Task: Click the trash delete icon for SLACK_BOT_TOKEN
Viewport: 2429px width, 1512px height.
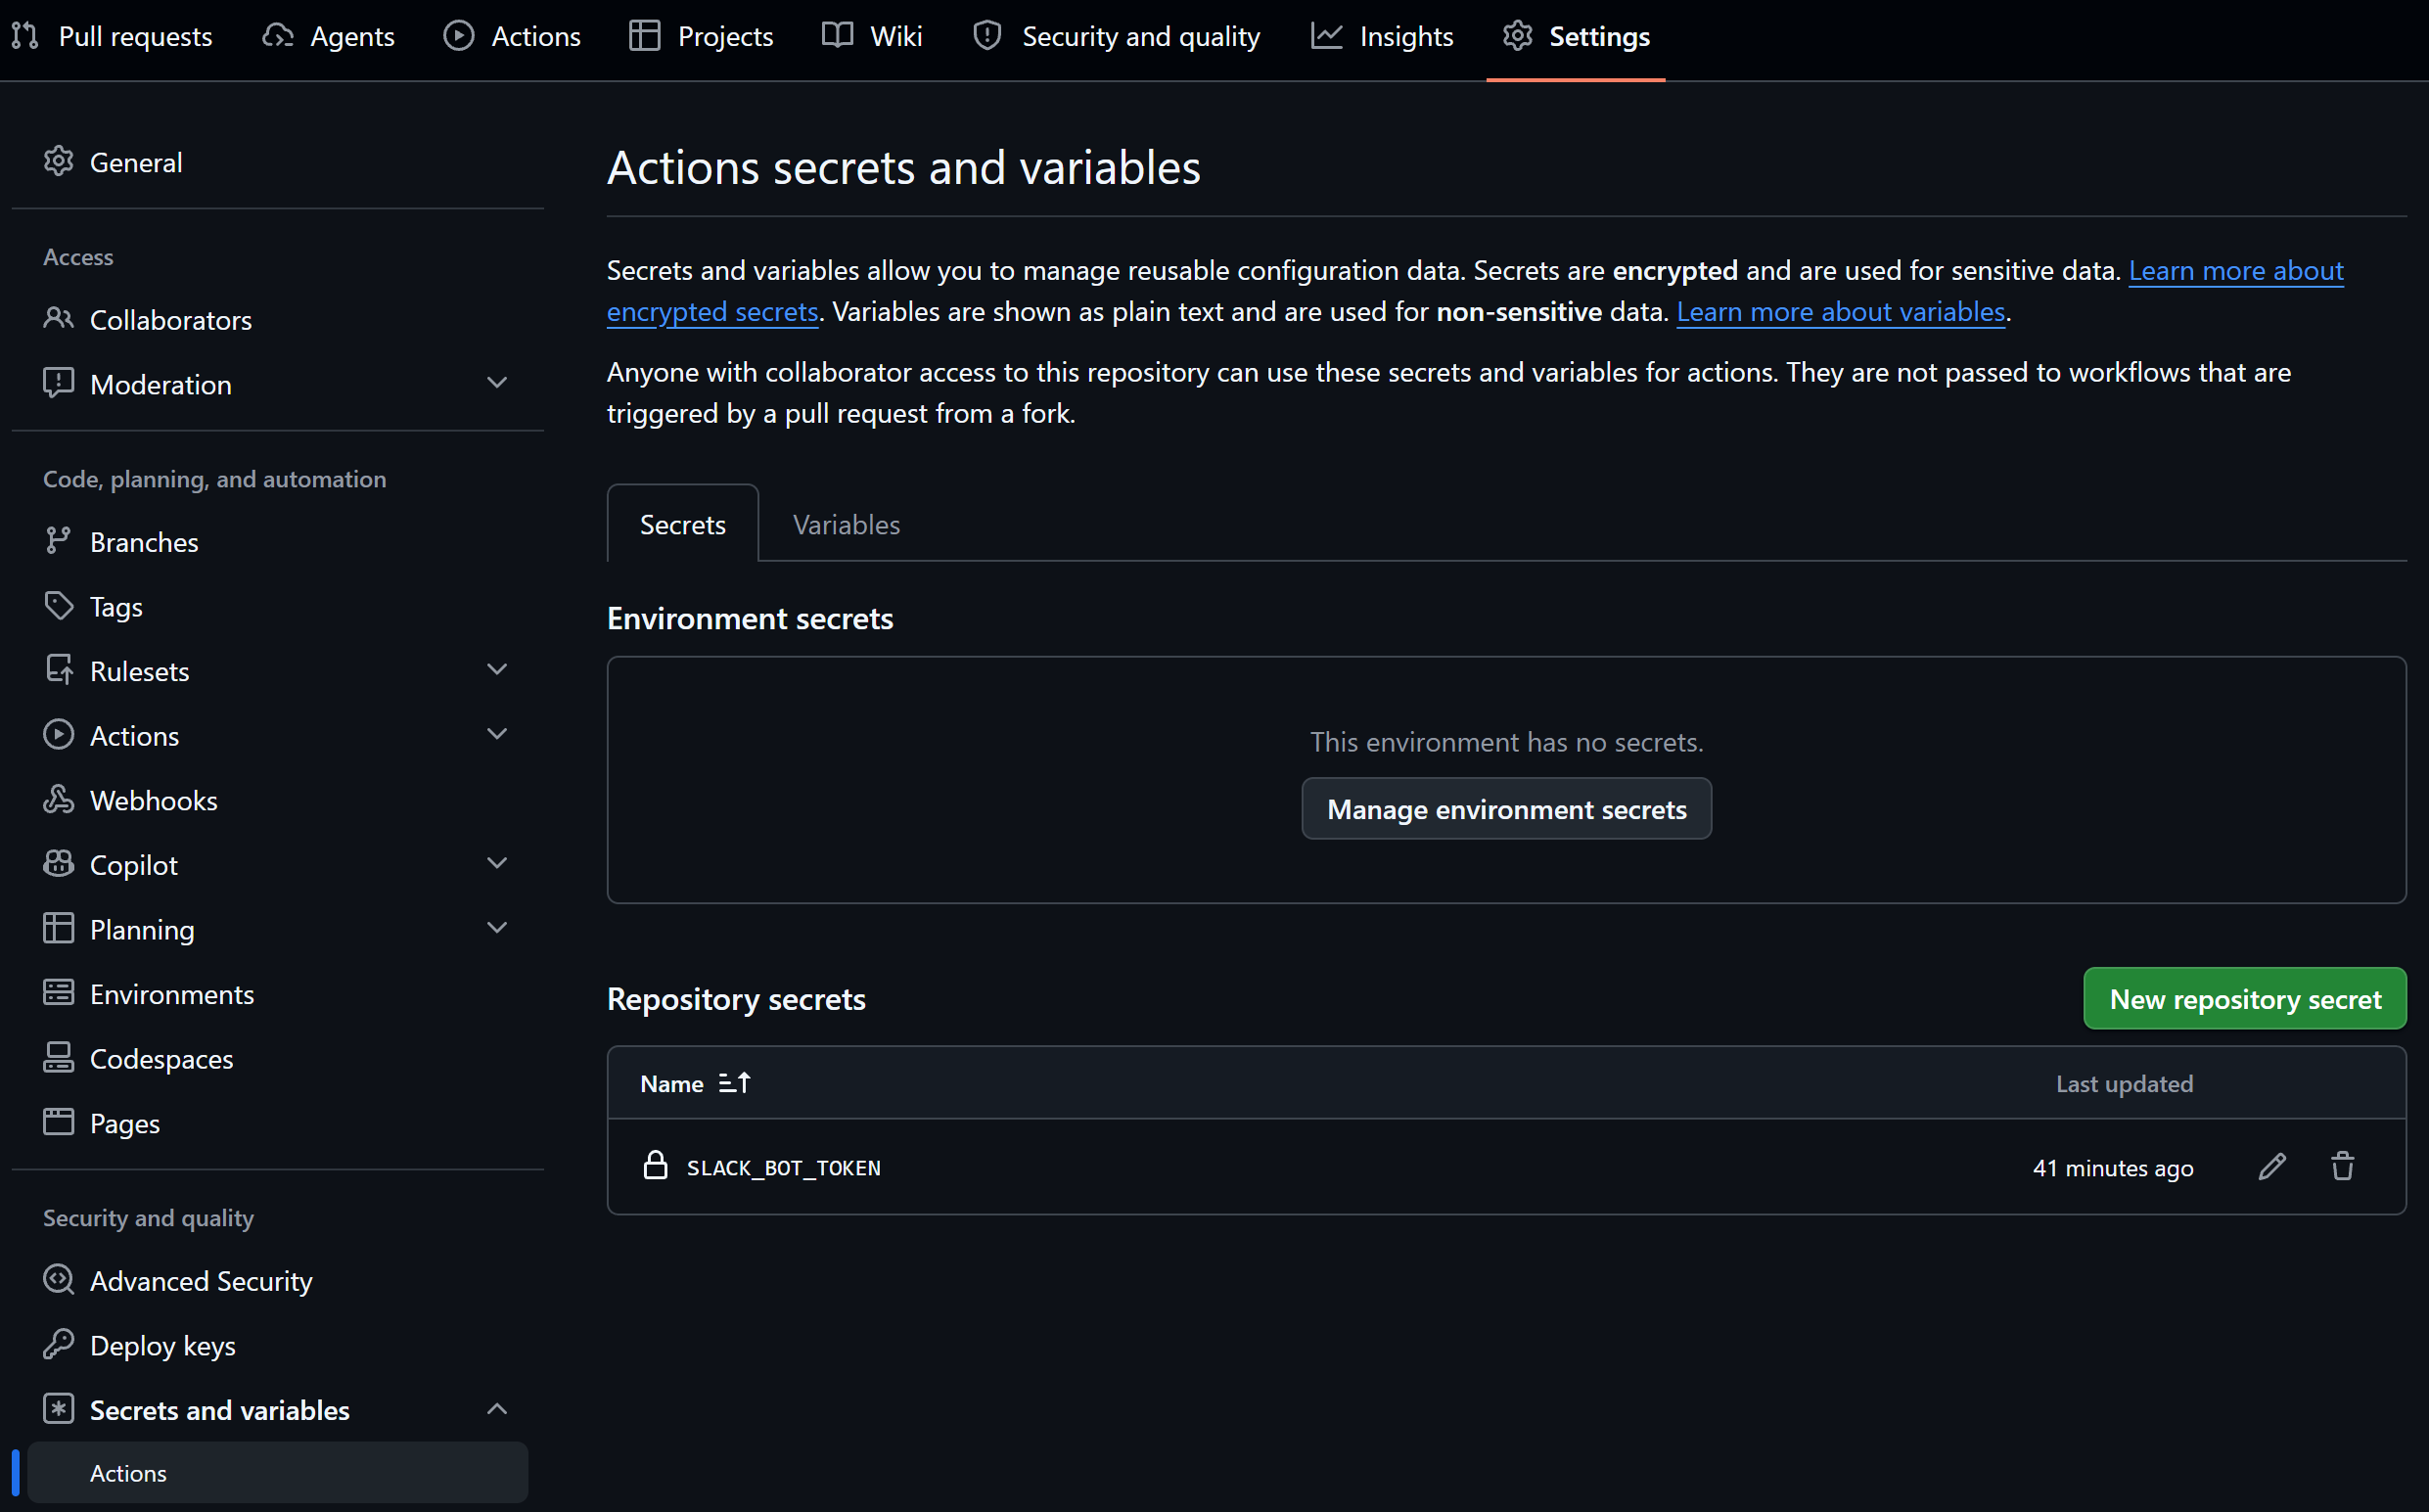Action: [x=2342, y=1166]
